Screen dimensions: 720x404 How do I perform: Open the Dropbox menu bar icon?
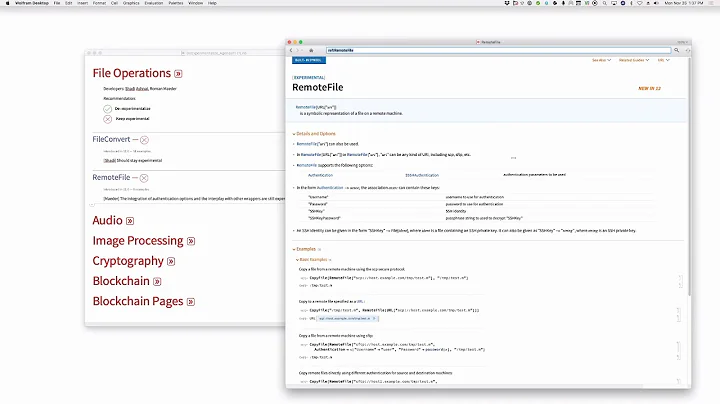[507, 3]
